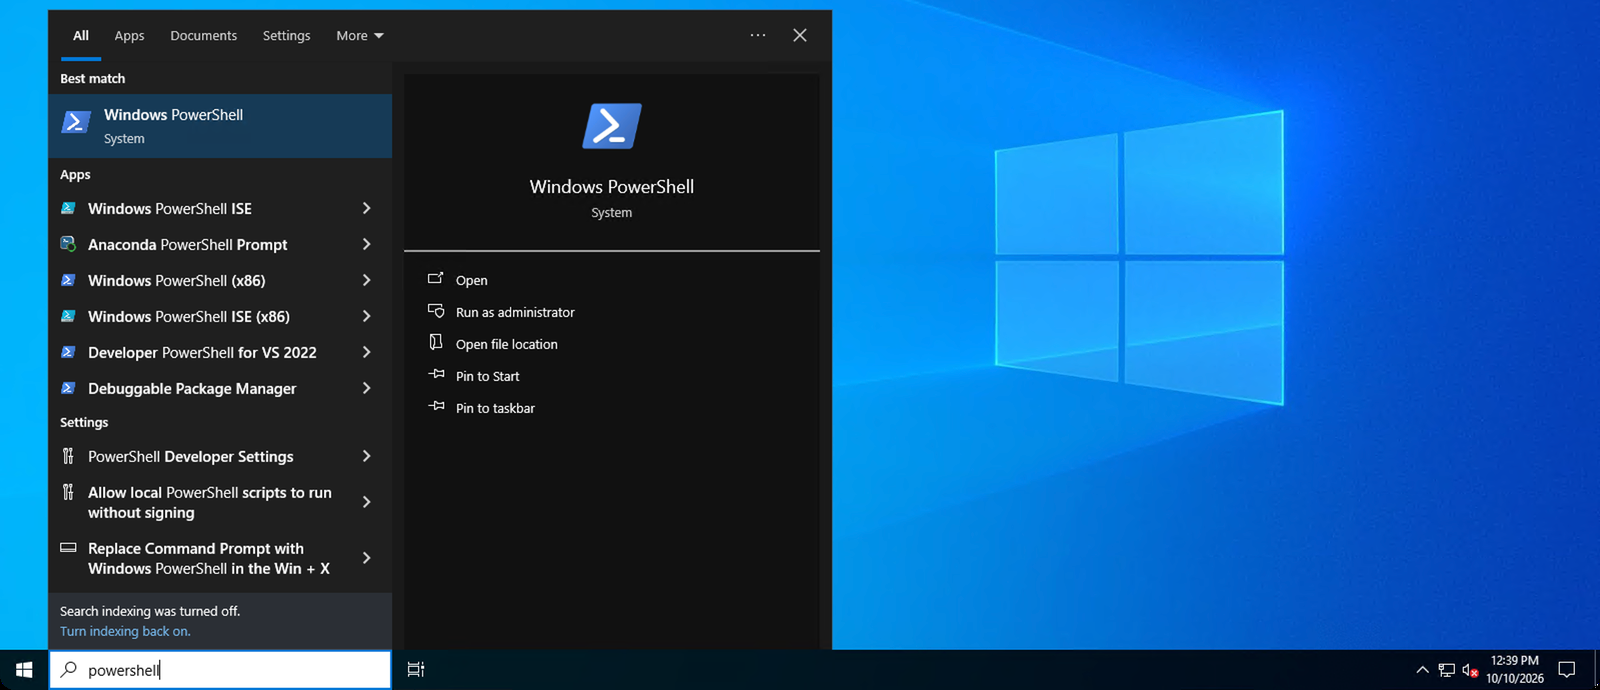The height and width of the screenshot is (690, 1600).
Task: Open the Windows Start button
Action: click(x=24, y=669)
